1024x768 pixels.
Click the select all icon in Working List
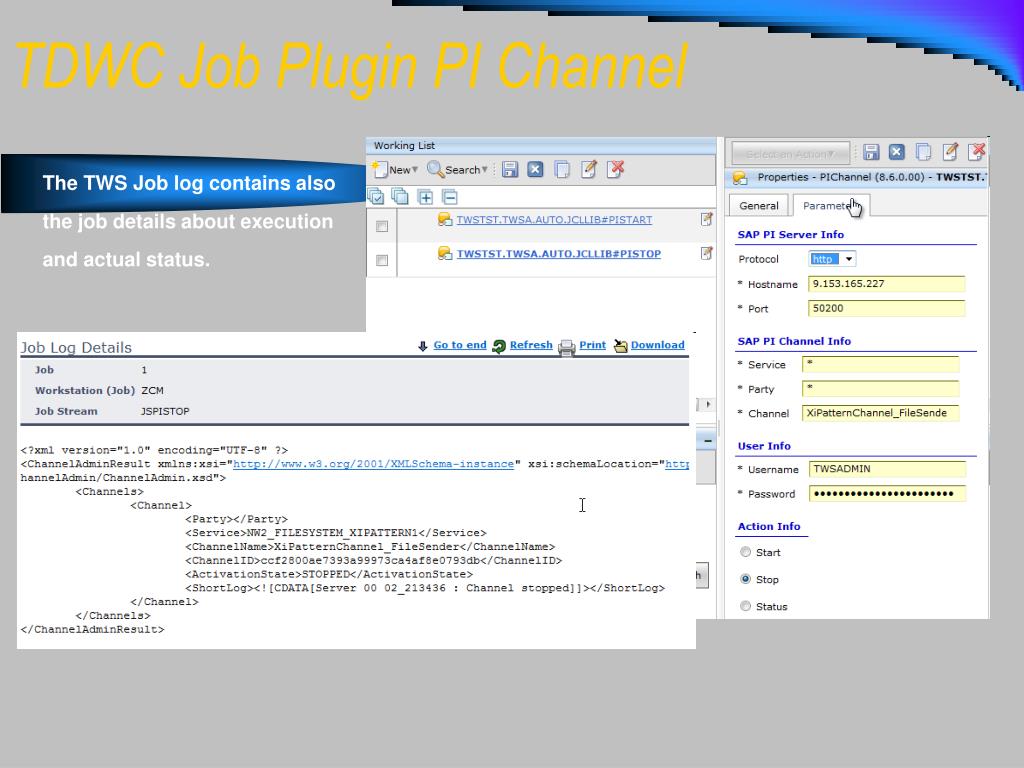tap(376, 196)
